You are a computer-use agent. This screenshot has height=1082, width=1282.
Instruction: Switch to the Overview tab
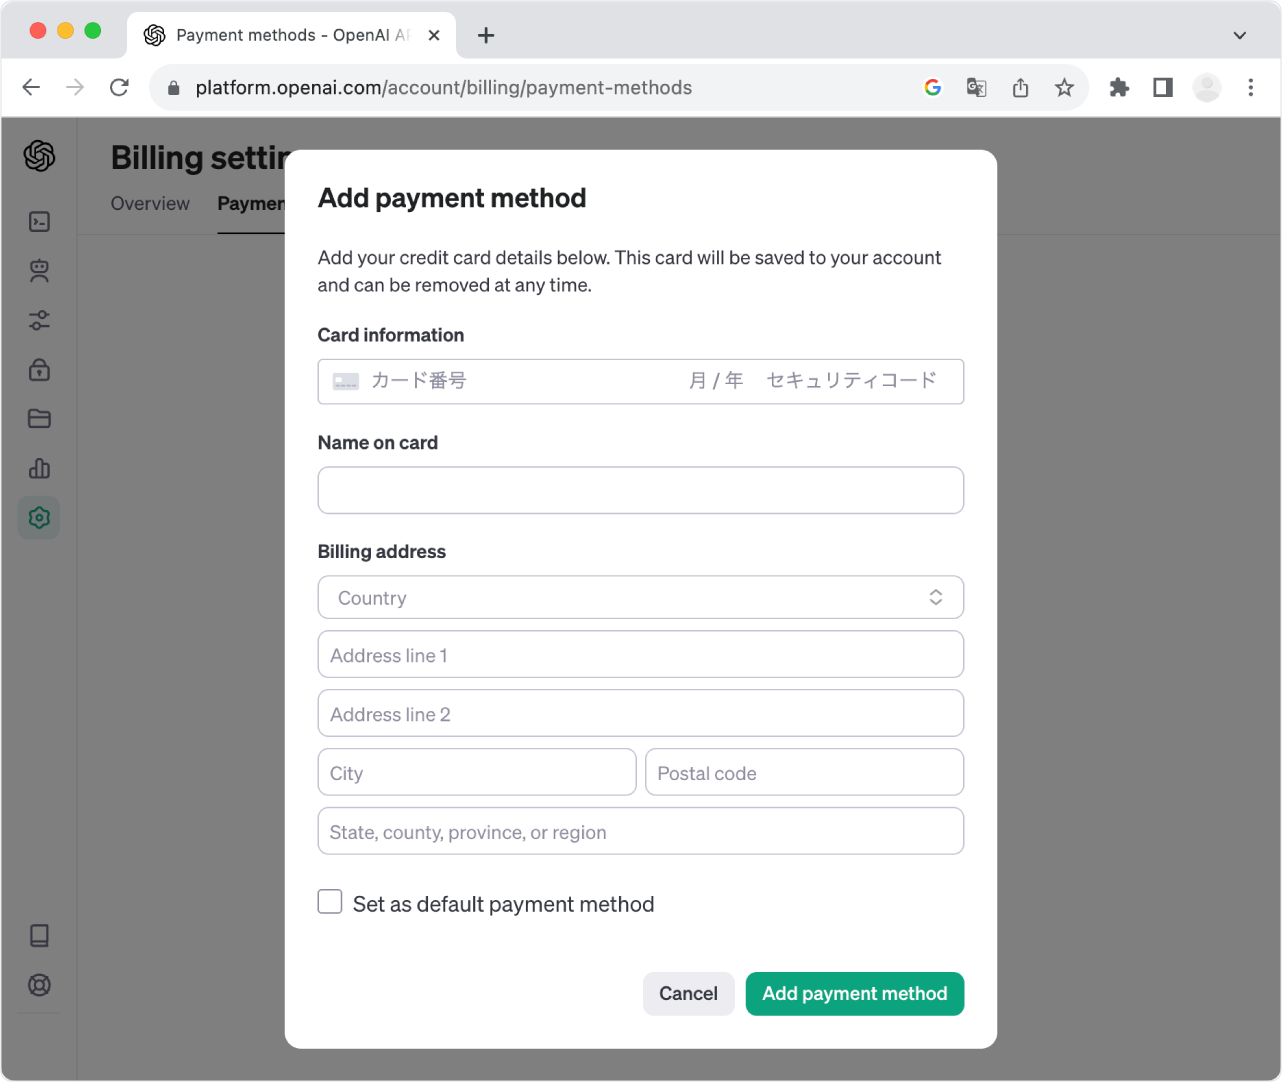(150, 204)
